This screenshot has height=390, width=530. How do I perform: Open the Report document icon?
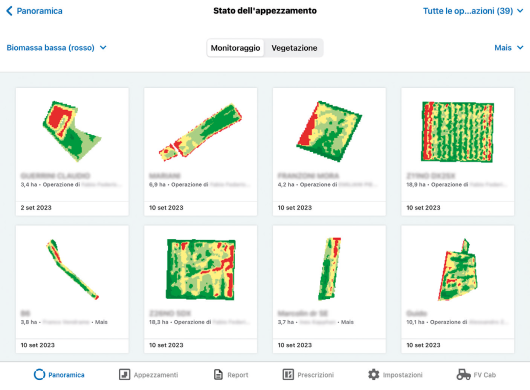point(218,374)
